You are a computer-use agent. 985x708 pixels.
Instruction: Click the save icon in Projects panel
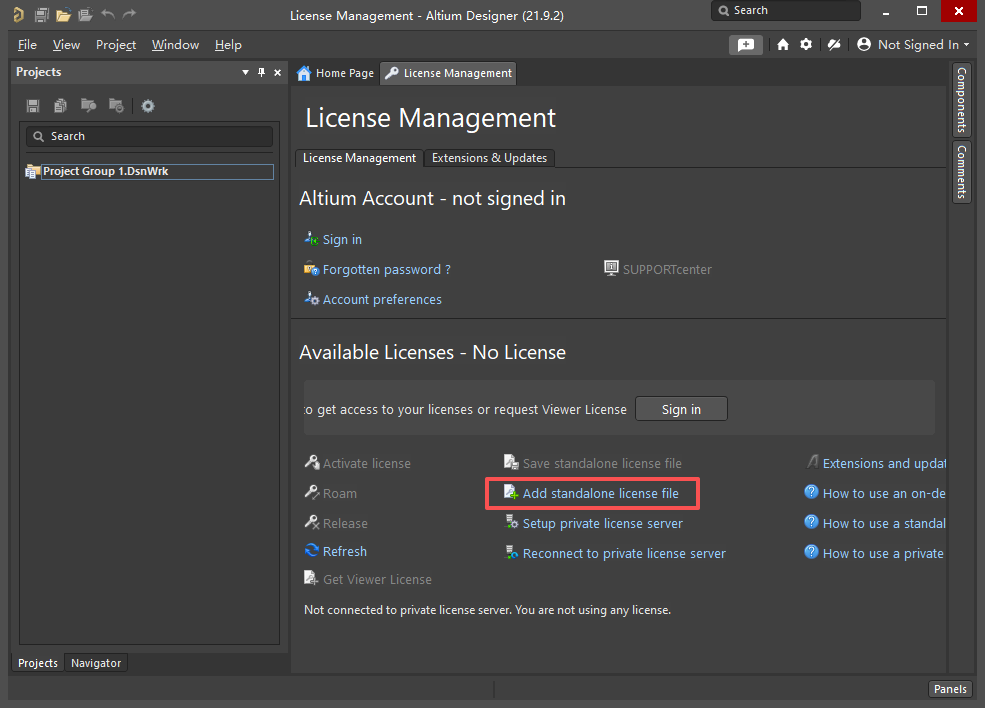click(x=33, y=106)
